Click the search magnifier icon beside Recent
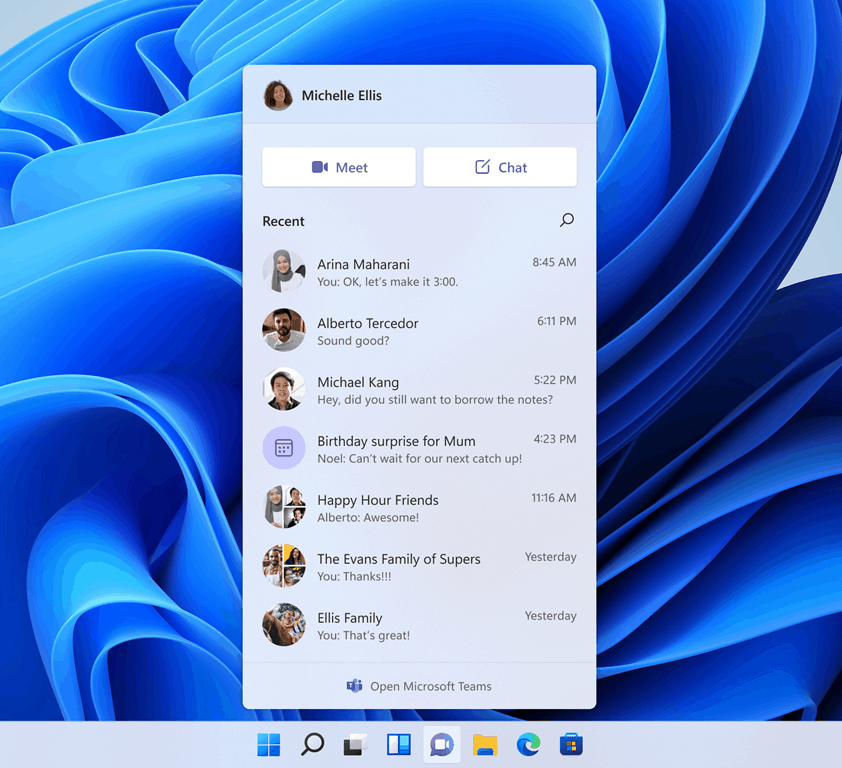Screen dimensions: 842x768 pyautogui.click(x=567, y=220)
